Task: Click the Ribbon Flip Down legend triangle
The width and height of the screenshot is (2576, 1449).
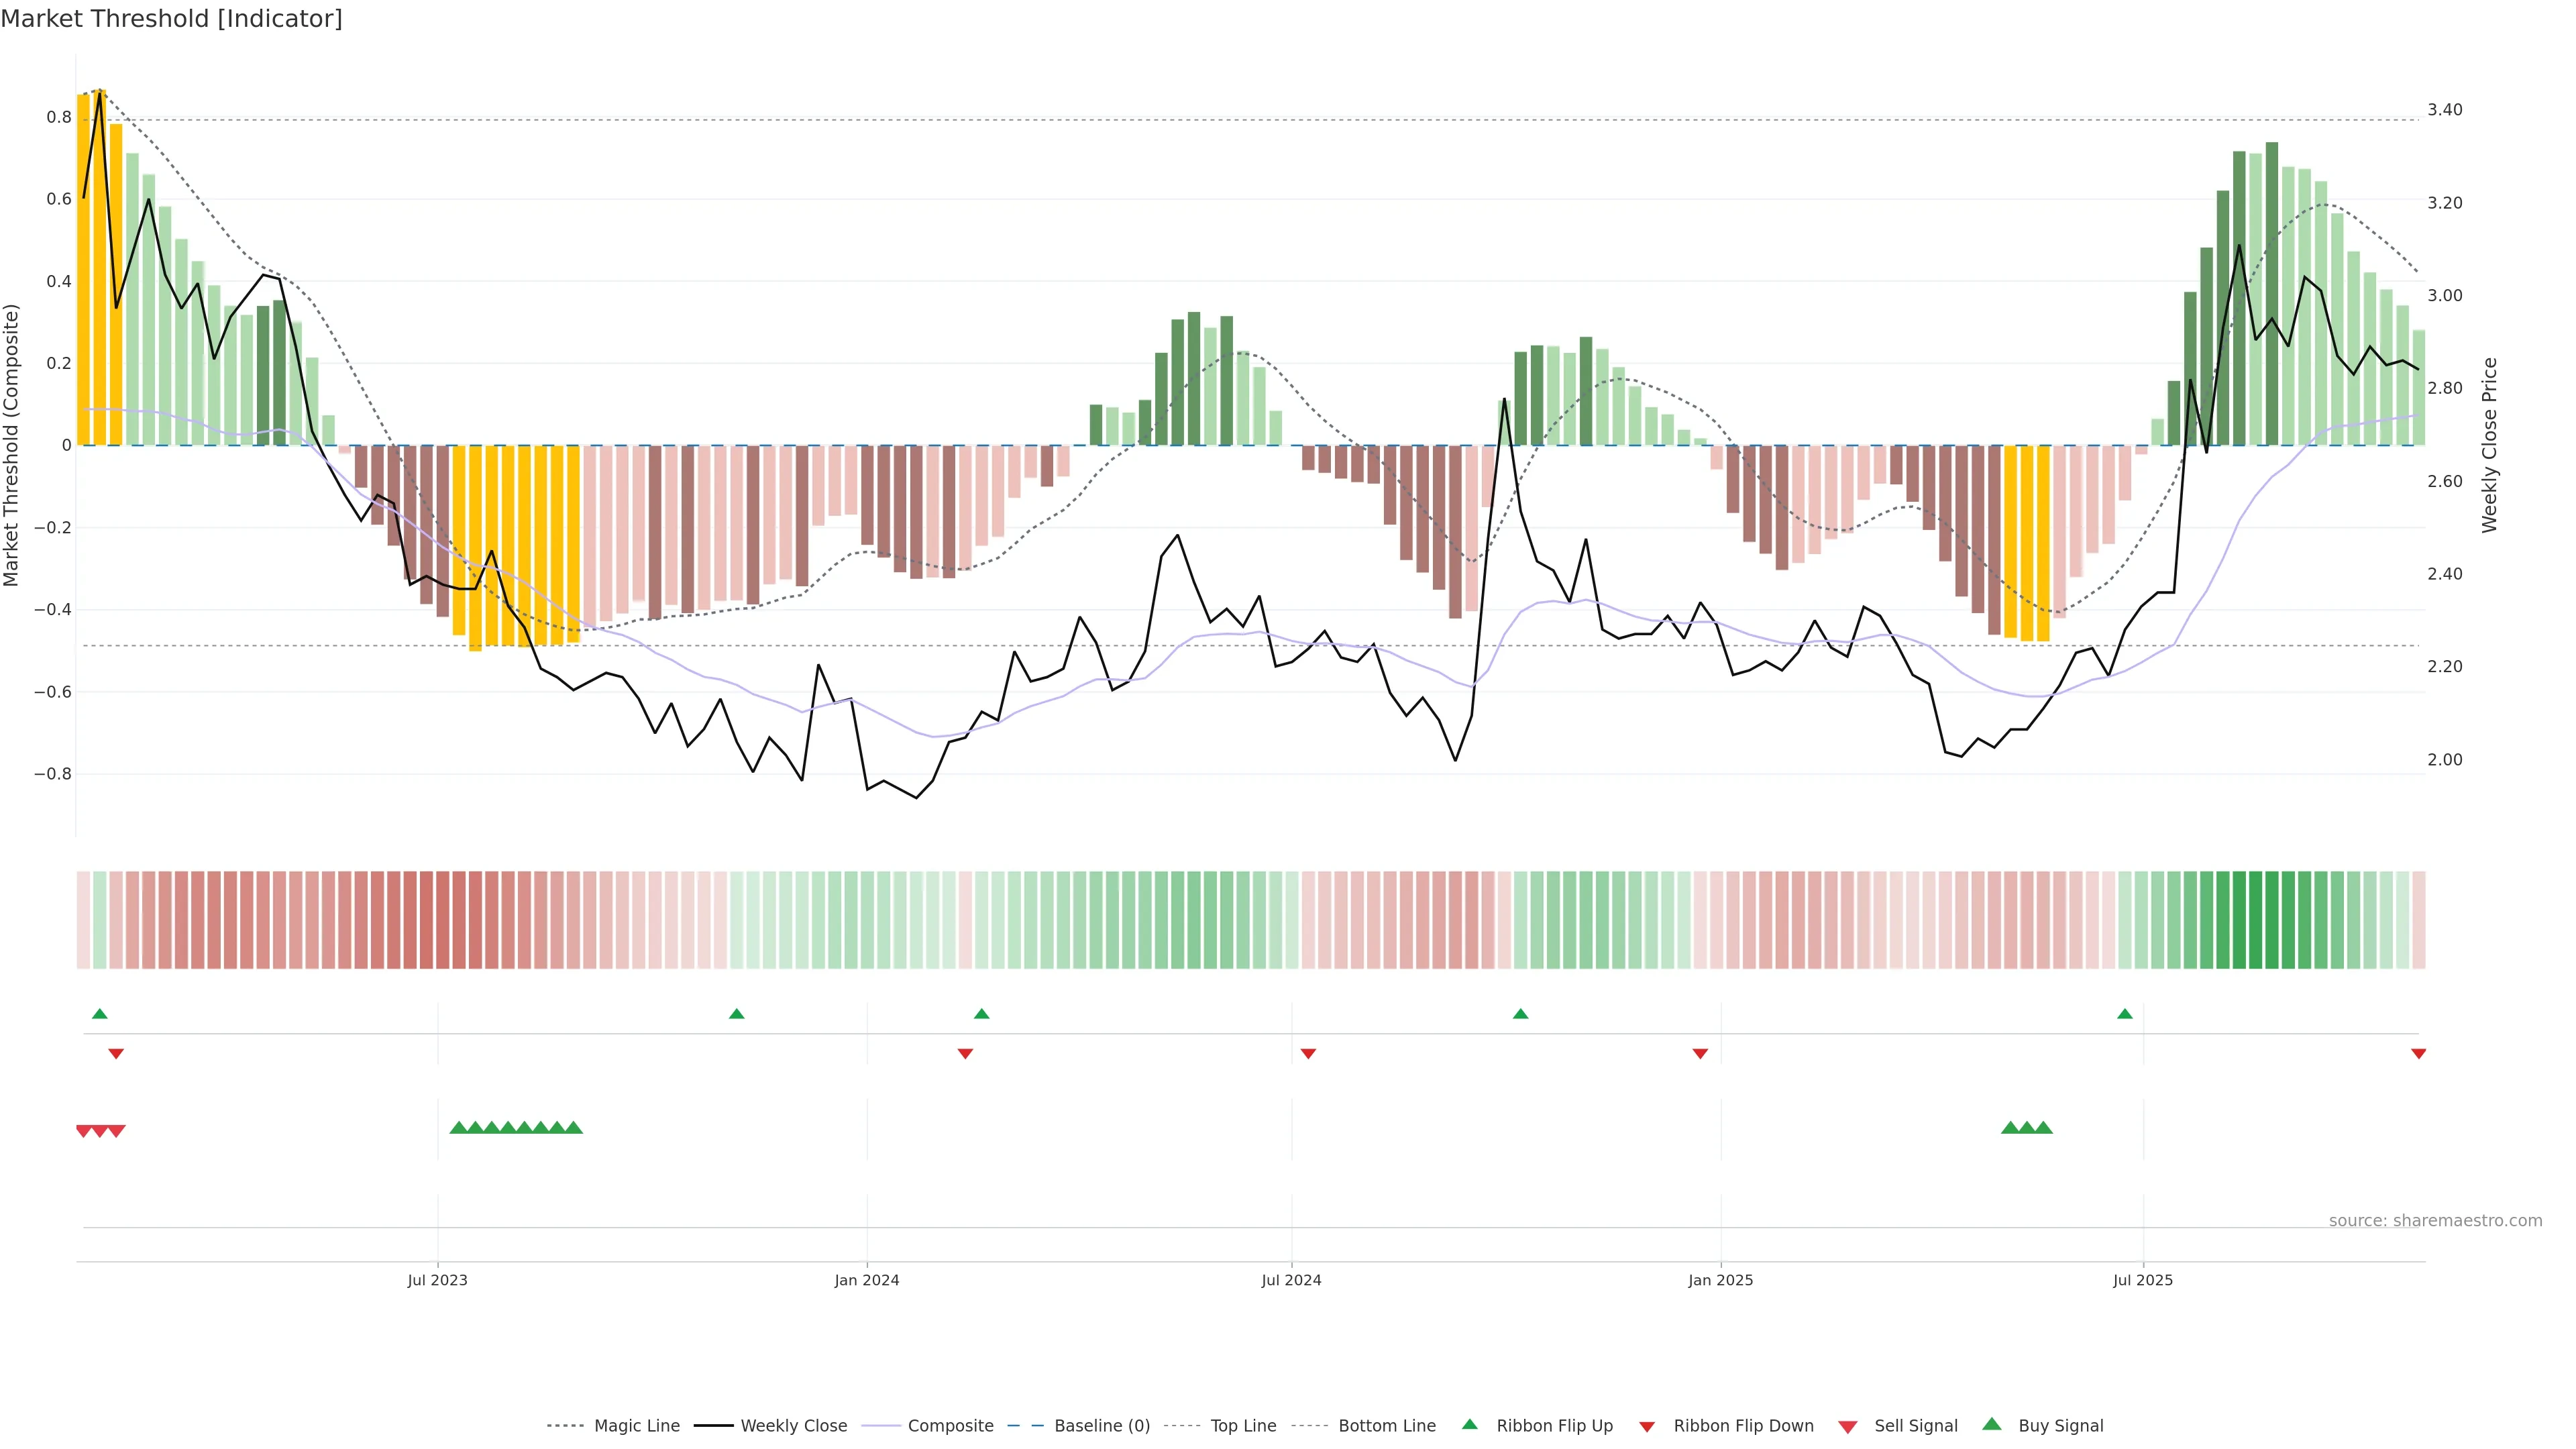Action: 1646,1426
